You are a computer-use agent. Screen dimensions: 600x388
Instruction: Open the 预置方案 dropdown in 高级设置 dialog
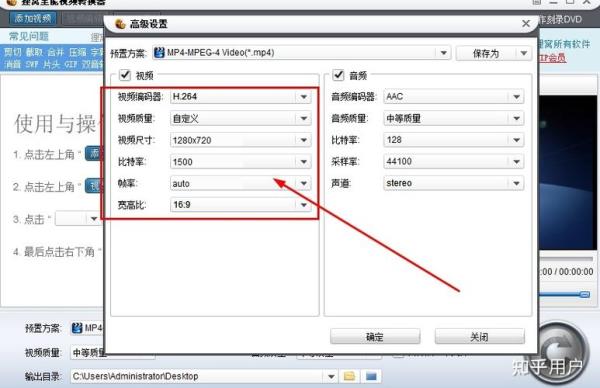[302, 52]
